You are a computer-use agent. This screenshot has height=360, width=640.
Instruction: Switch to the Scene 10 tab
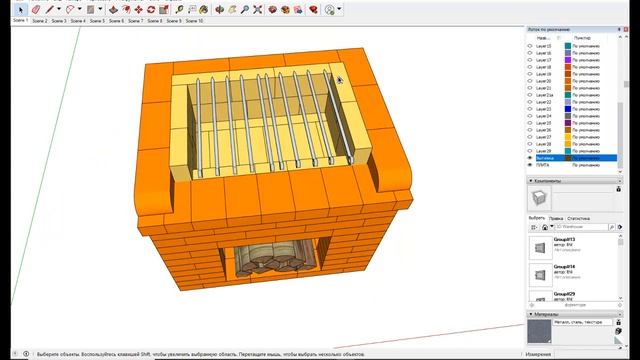(x=194, y=20)
